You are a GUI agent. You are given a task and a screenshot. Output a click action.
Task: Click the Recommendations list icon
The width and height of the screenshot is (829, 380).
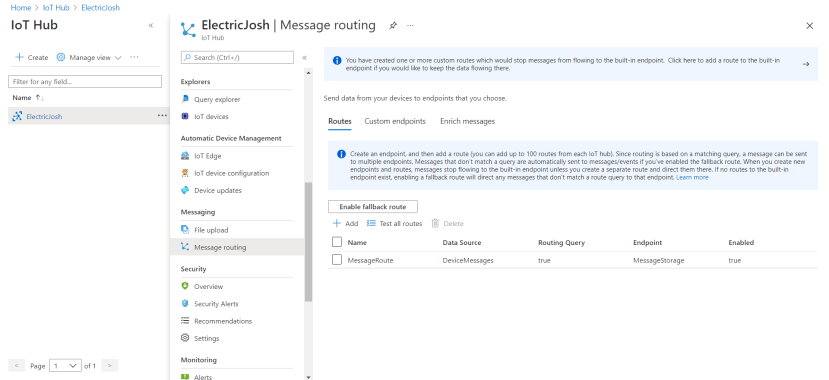tap(185, 321)
